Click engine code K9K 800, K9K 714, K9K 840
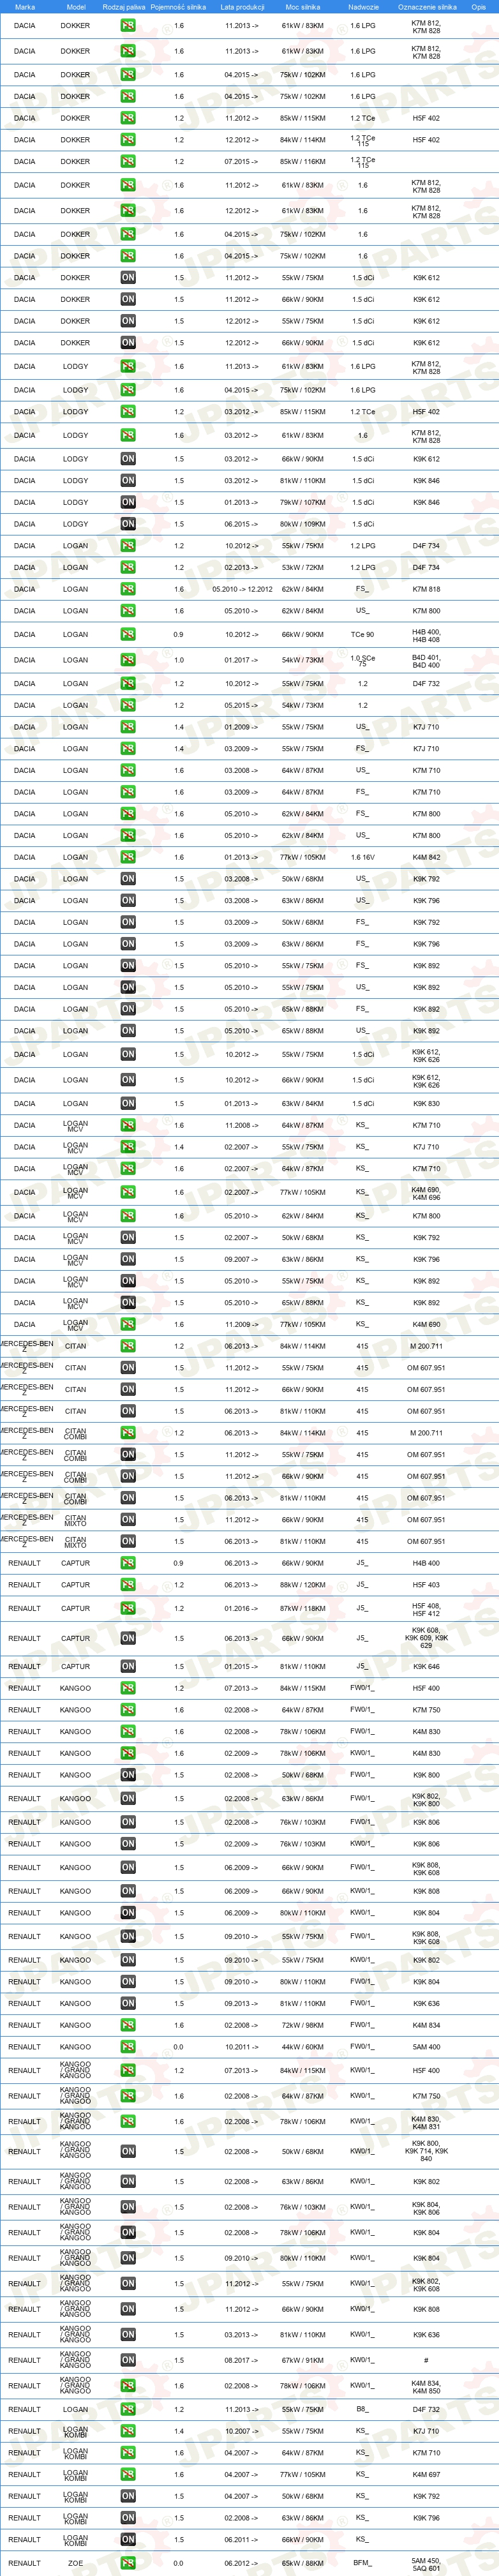This screenshot has width=499, height=2576. click(426, 2151)
